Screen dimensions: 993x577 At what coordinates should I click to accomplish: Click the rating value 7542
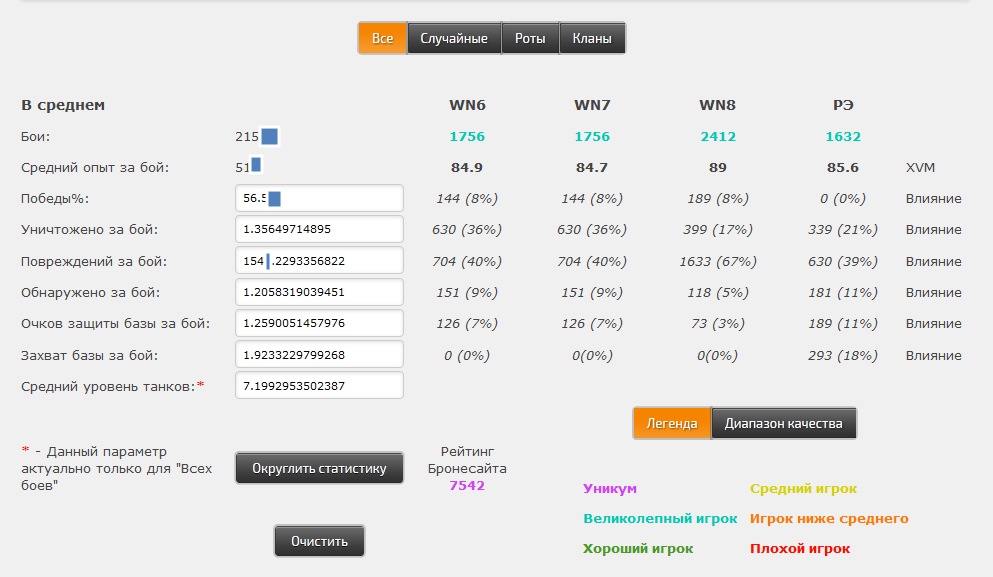click(x=467, y=485)
